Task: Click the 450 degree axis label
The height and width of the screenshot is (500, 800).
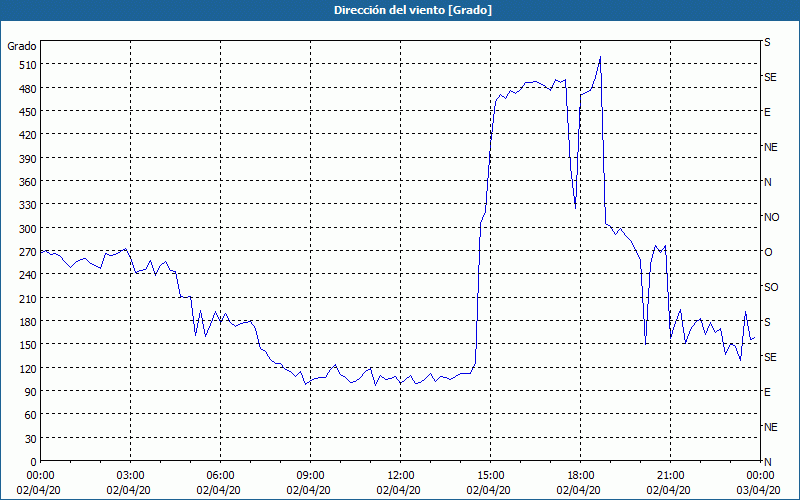Action: pos(28,112)
